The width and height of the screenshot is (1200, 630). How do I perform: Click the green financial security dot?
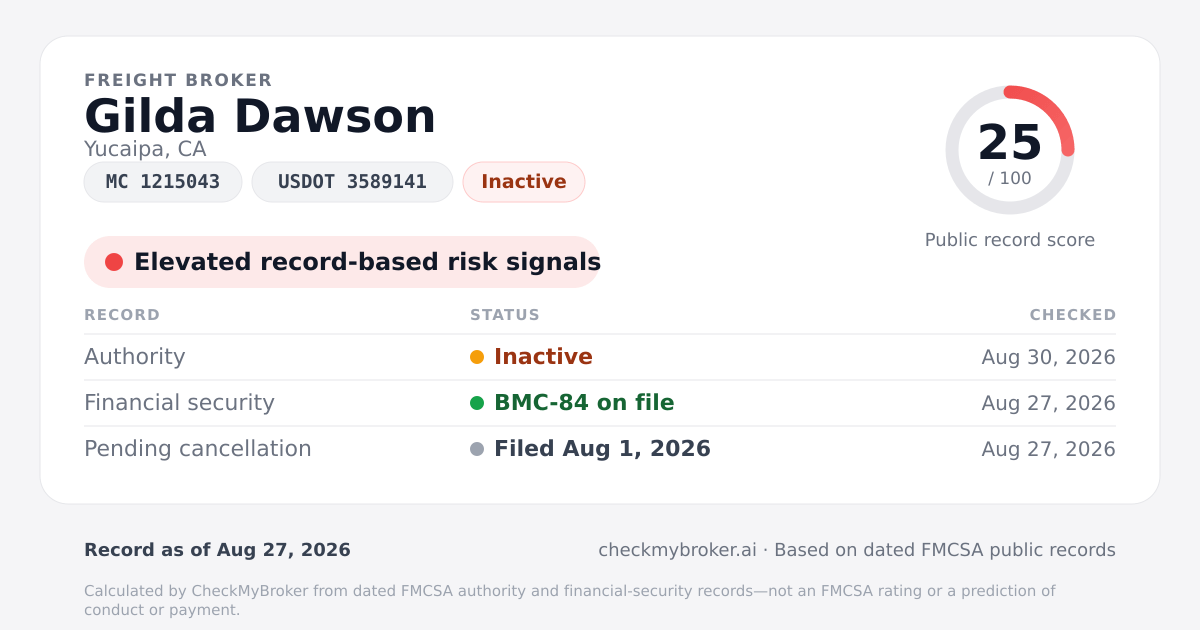[x=477, y=403]
